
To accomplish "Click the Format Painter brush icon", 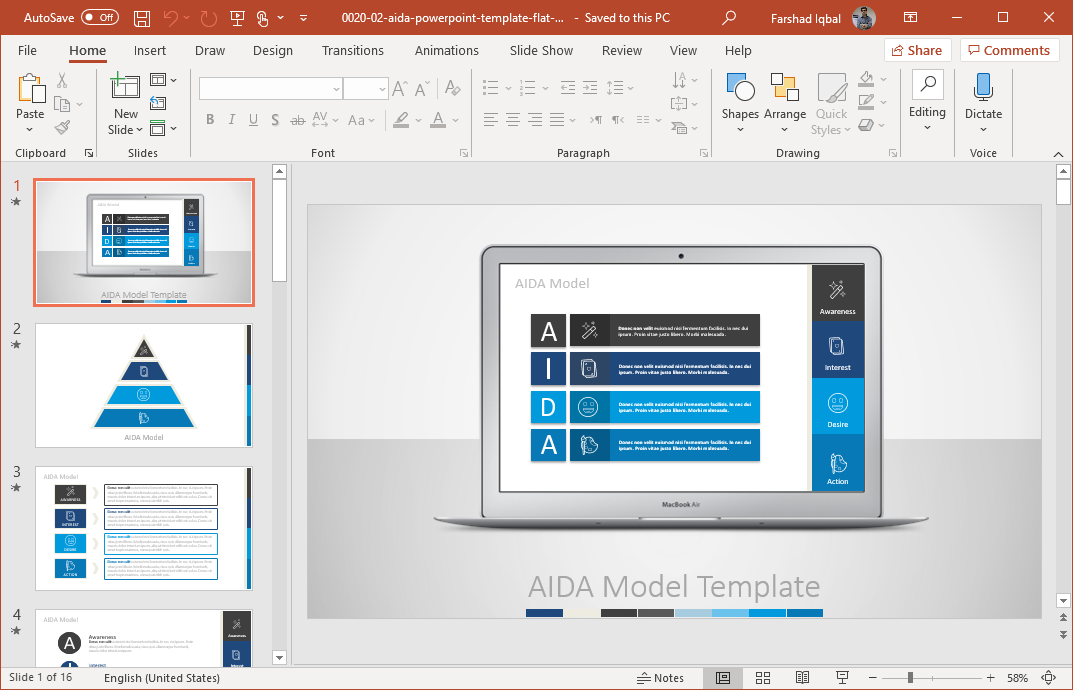I will [62, 127].
